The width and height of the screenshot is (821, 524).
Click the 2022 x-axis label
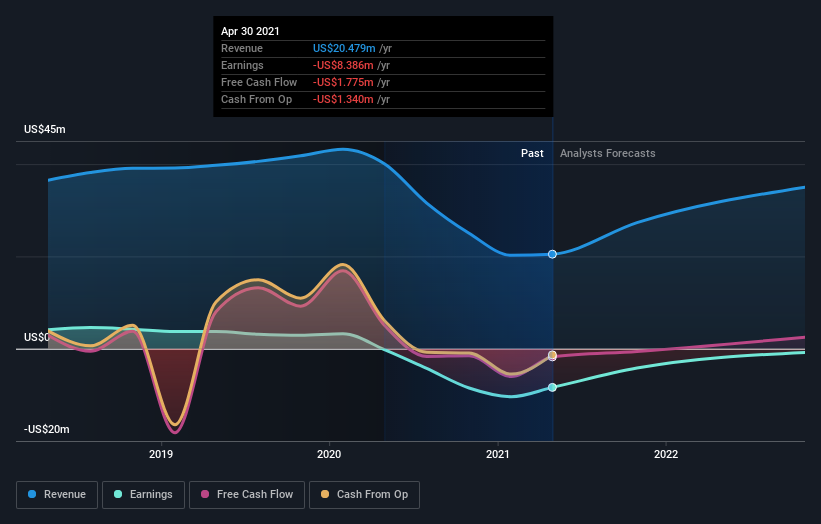(x=665, y=454)
